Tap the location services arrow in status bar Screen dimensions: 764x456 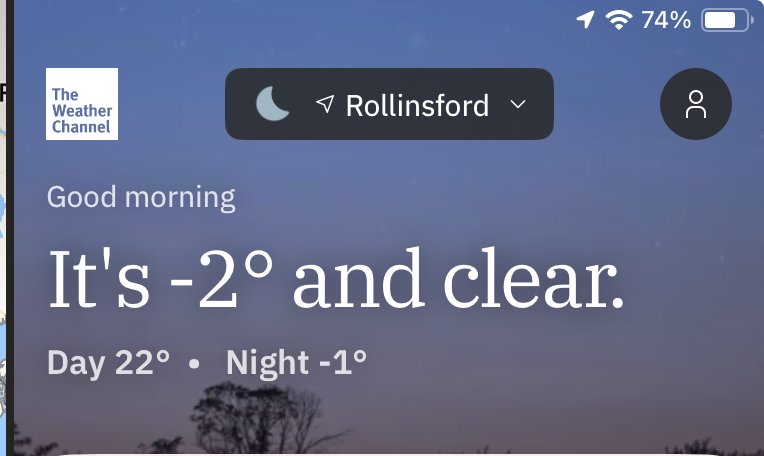[585, 19]
